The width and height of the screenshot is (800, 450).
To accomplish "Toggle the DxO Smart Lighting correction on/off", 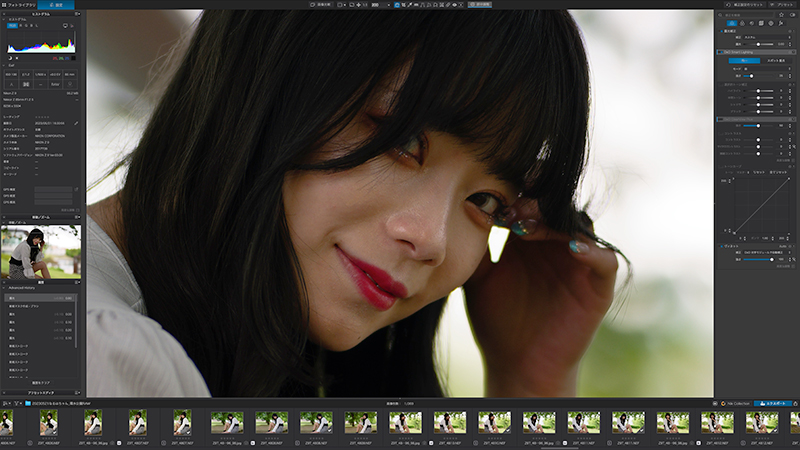I will pyautogui.click(x=721, y=52).
